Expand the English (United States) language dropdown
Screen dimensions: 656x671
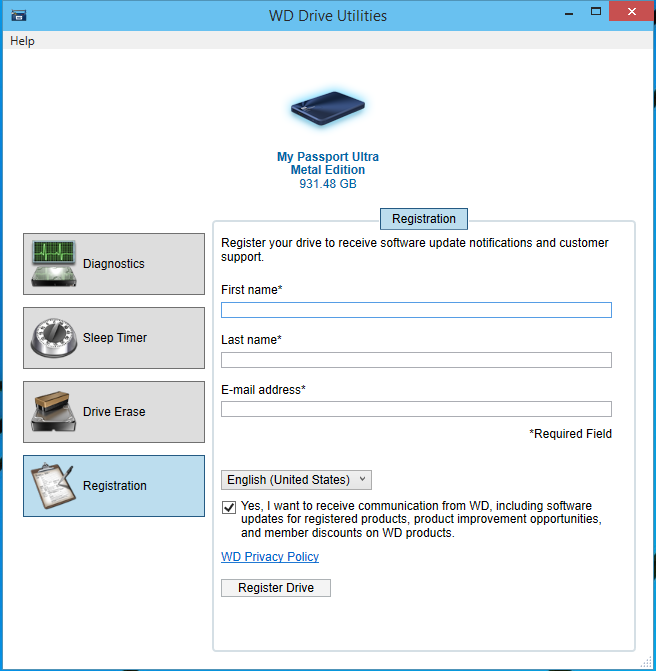[x=296, y=480]
